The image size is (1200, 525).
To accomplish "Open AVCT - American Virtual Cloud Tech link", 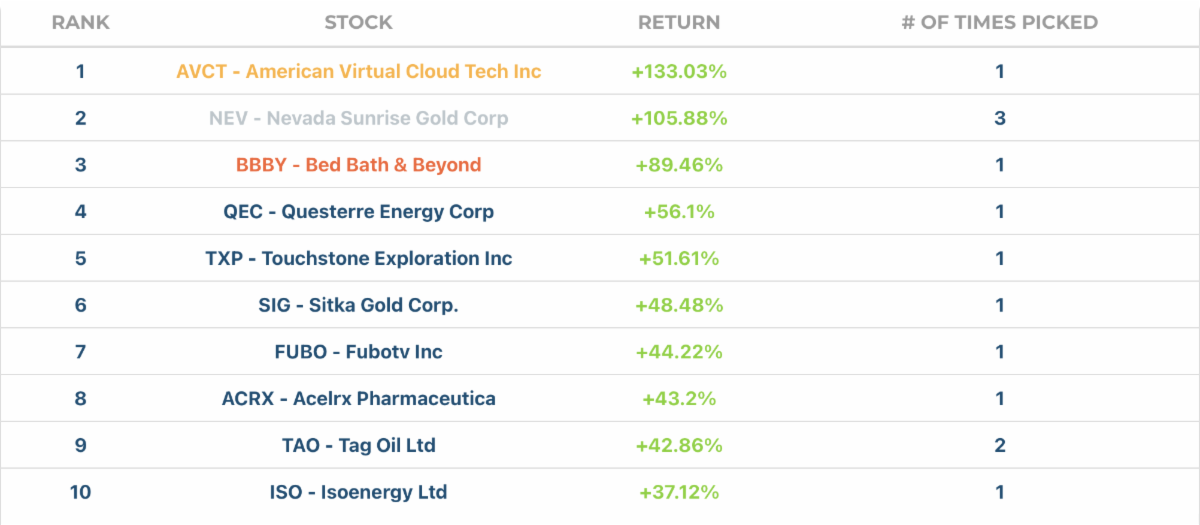I will [x=359, y=71].
